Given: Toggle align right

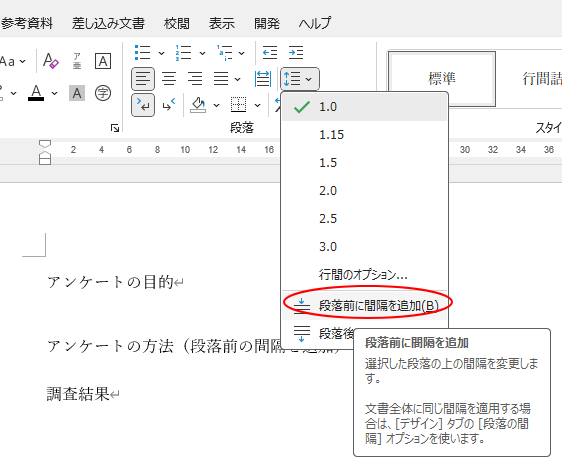Looking at the screenshot, I should coord(195,78).
